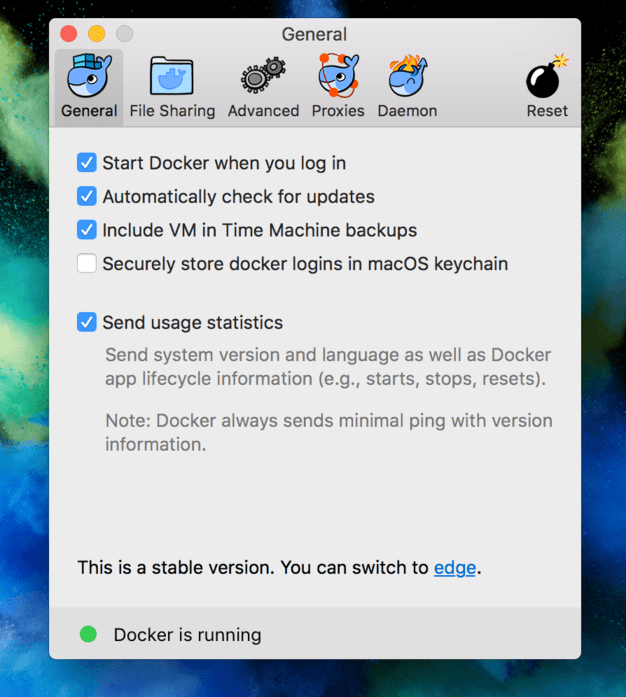Disable Send usage statistics checkbox

point(87,322)
